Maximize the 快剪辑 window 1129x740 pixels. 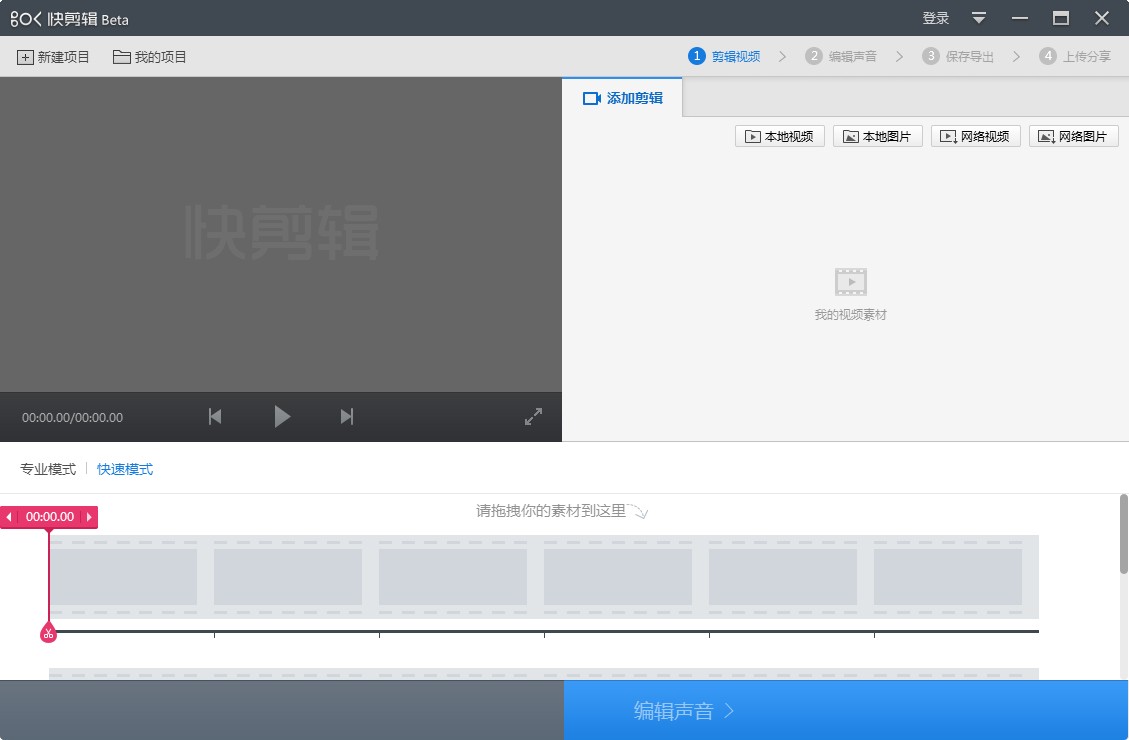(1061, 18)
